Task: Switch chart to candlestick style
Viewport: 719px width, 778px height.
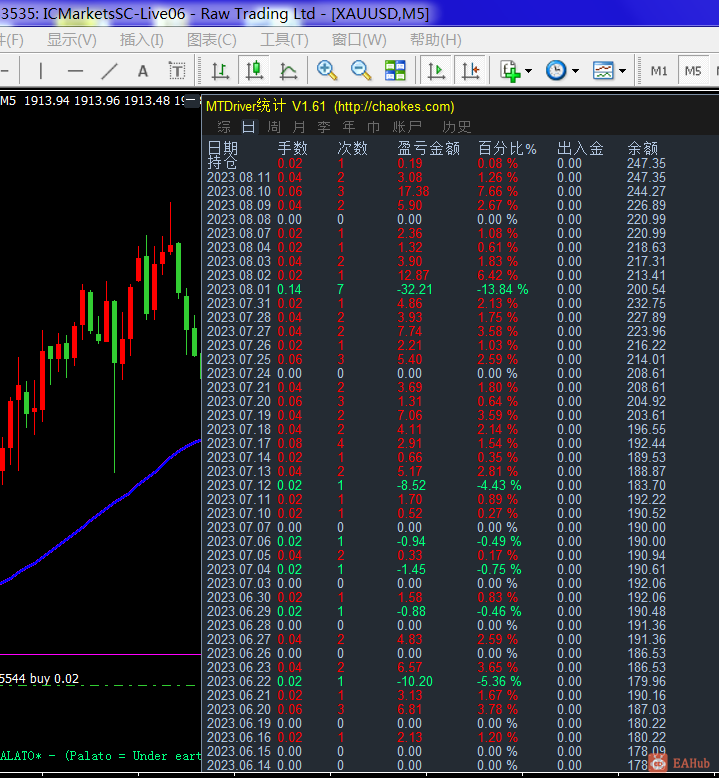Action: tap(255, 71)
